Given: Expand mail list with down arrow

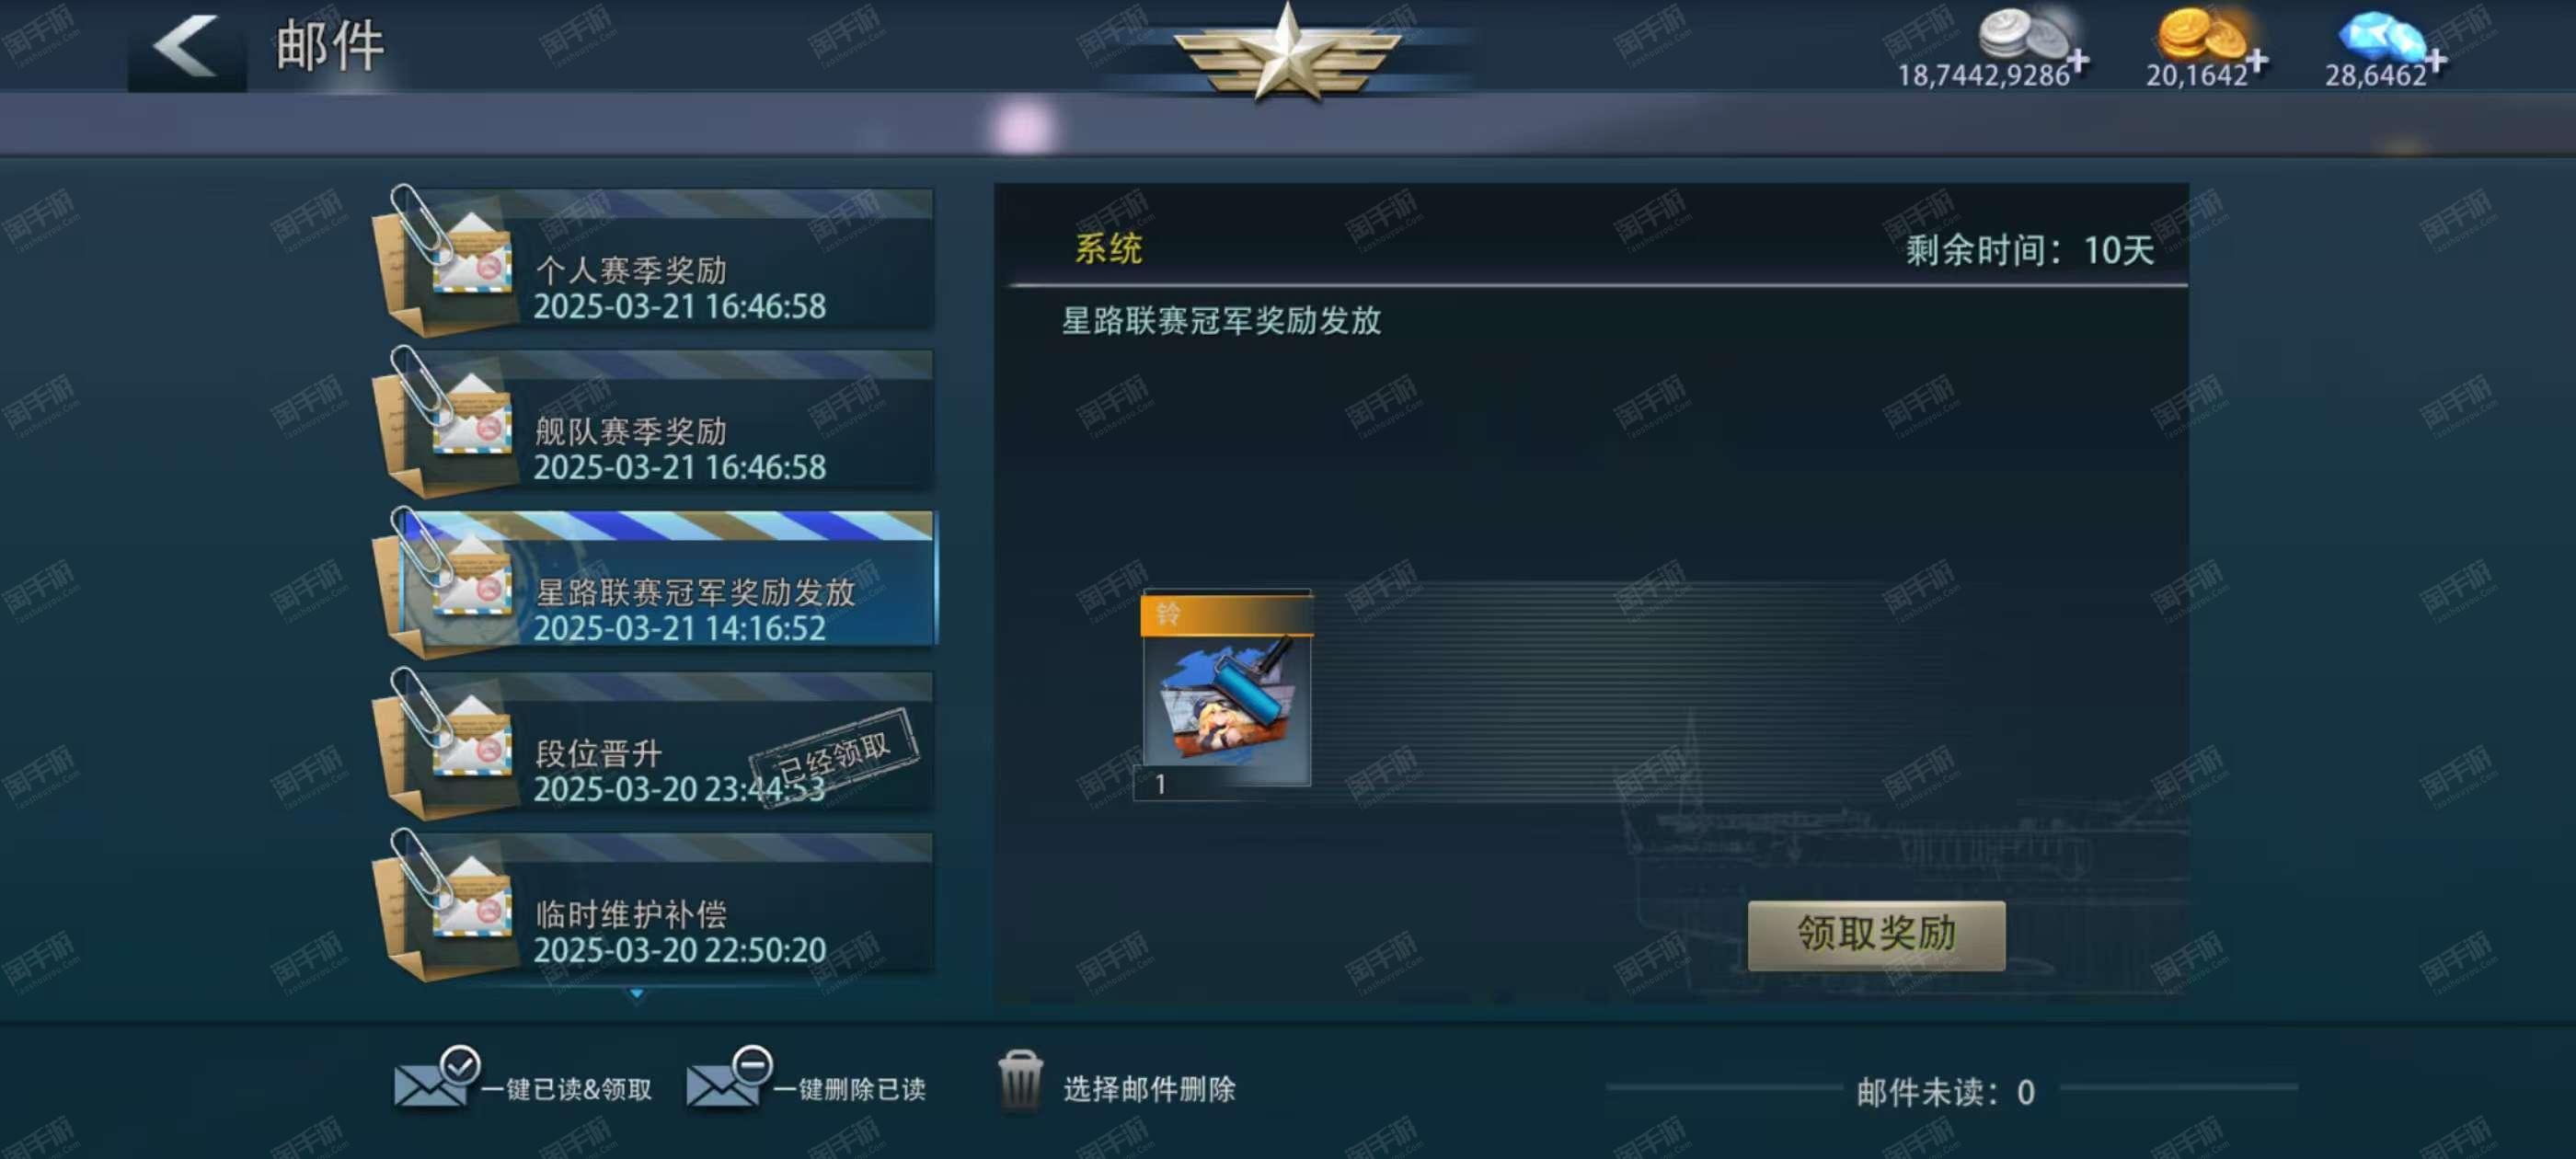Looking at the screenshot, I should [x=636, y=993].
